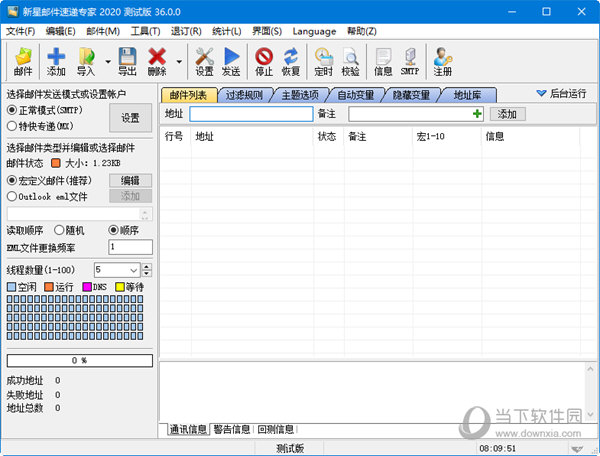Open the 界面(S) menu
This screenshot has height=456, width=600.
pyautogui.click(x=267, y=31)
